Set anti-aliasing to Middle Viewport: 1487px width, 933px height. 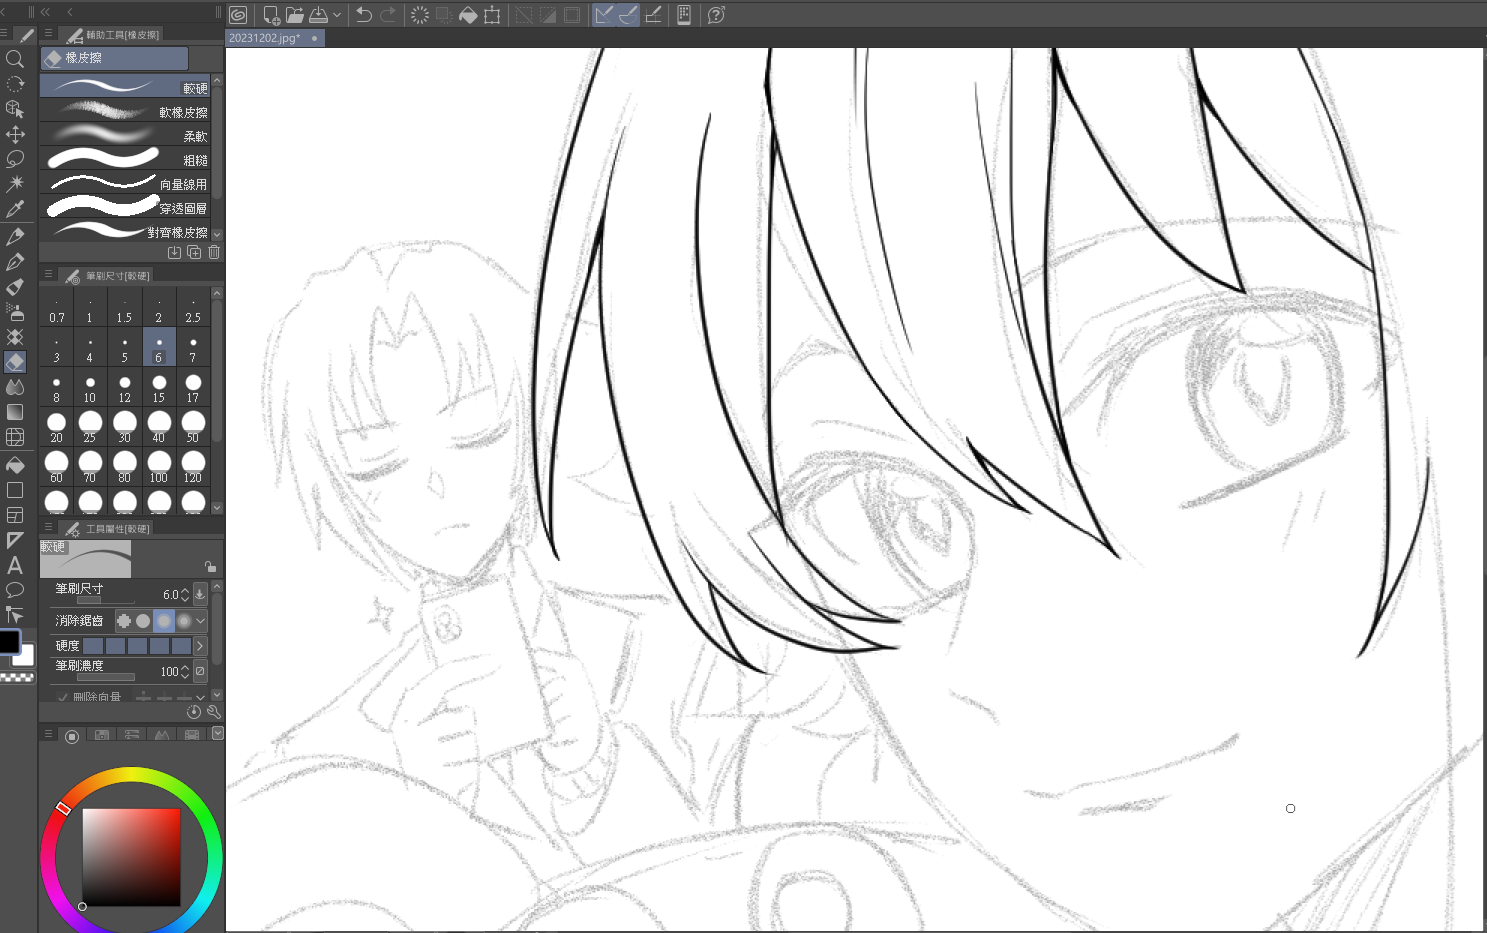pos(163,621)
